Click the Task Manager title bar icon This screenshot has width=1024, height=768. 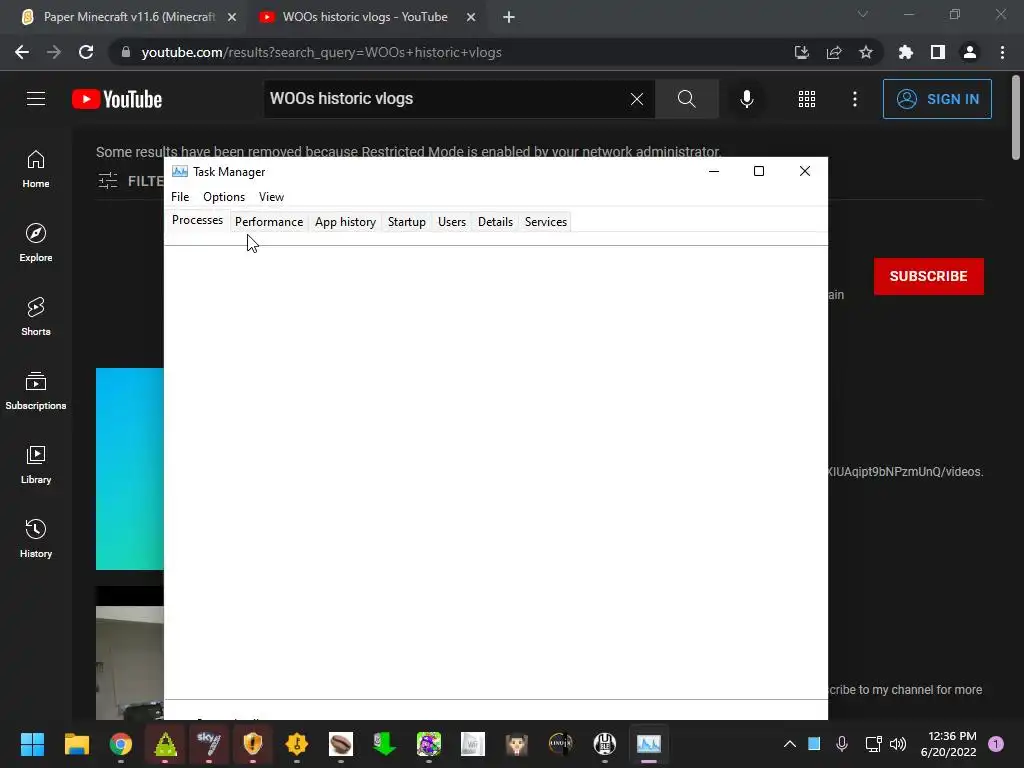180,172
